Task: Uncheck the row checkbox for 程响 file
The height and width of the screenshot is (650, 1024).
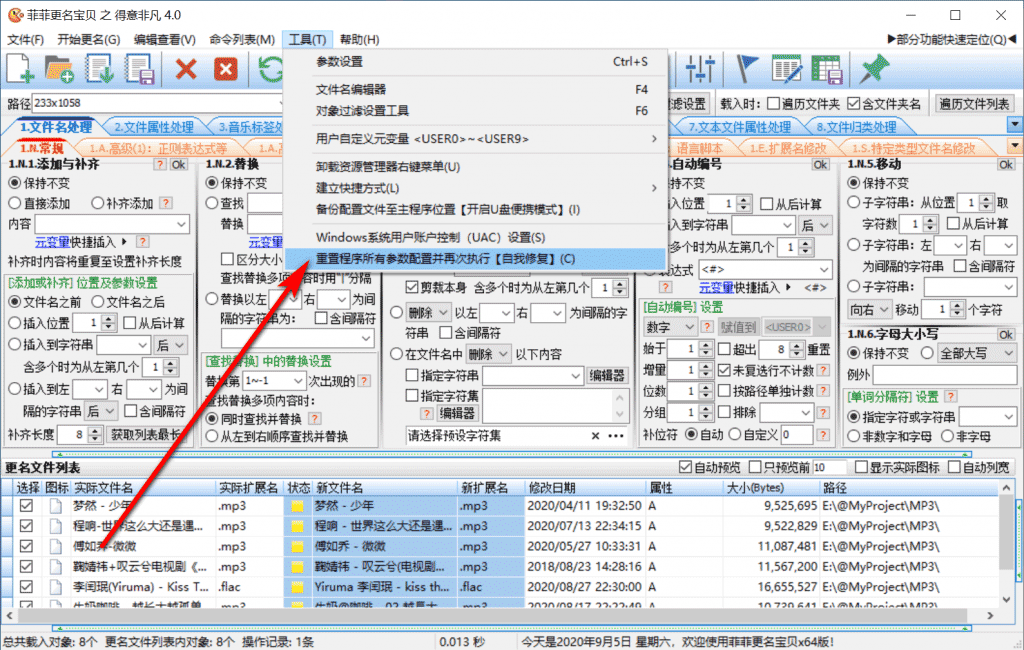Action: [26, 526]
